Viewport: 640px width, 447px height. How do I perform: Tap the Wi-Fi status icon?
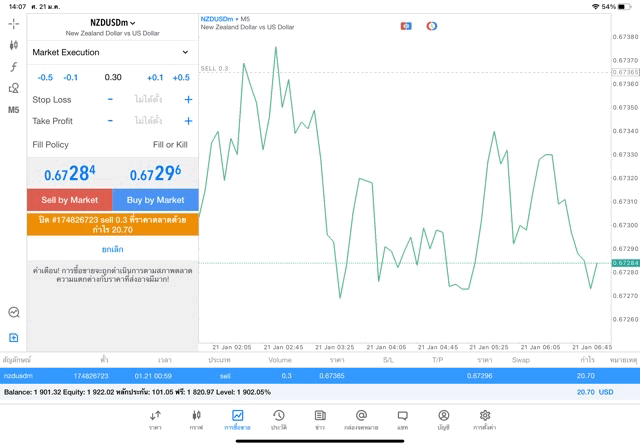[x=596, y=7]
